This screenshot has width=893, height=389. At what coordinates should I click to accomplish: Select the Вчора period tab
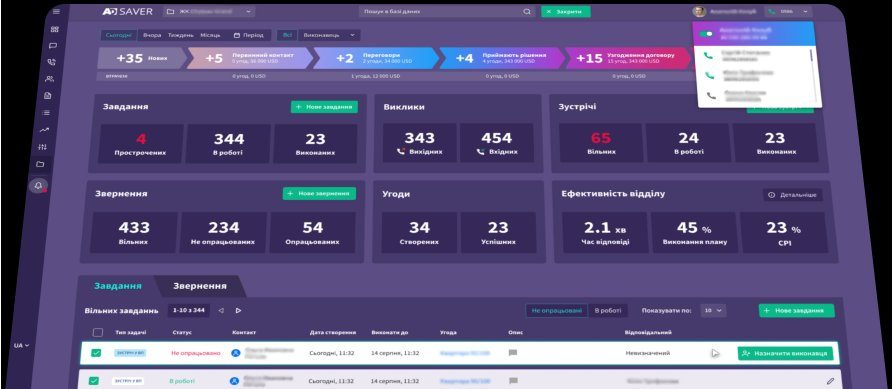pos(152,35)
